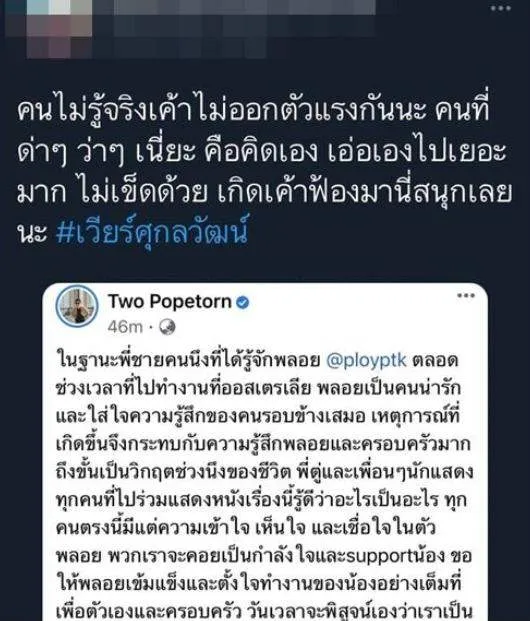
Task: Open the @ployptk mention link
Action: click(x=367, y=360)
